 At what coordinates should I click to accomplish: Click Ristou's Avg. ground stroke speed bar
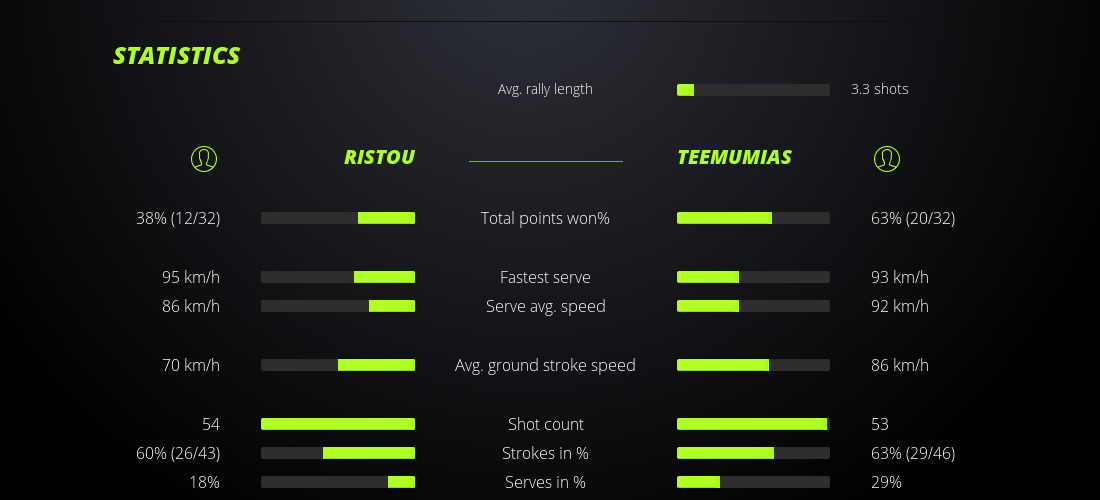pos(338,365)
